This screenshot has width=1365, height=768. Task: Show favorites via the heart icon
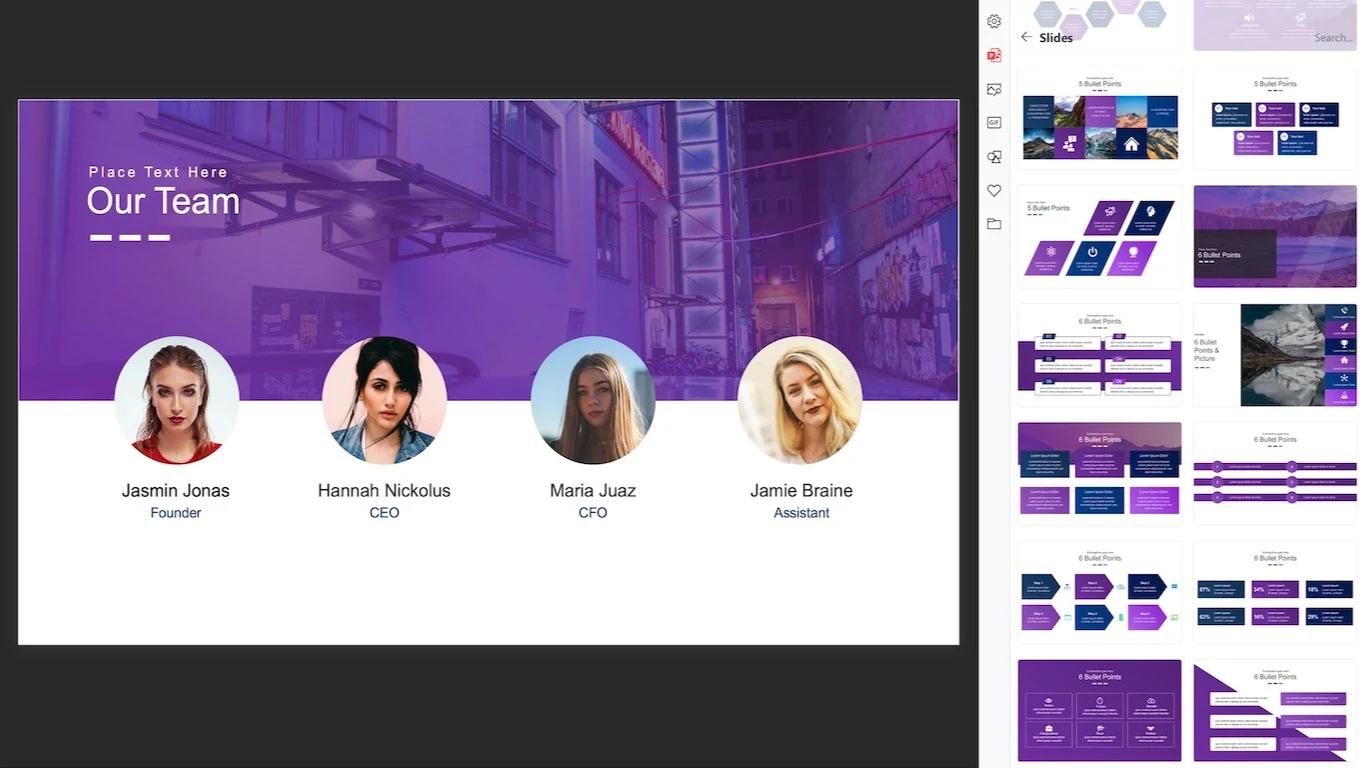993,191
